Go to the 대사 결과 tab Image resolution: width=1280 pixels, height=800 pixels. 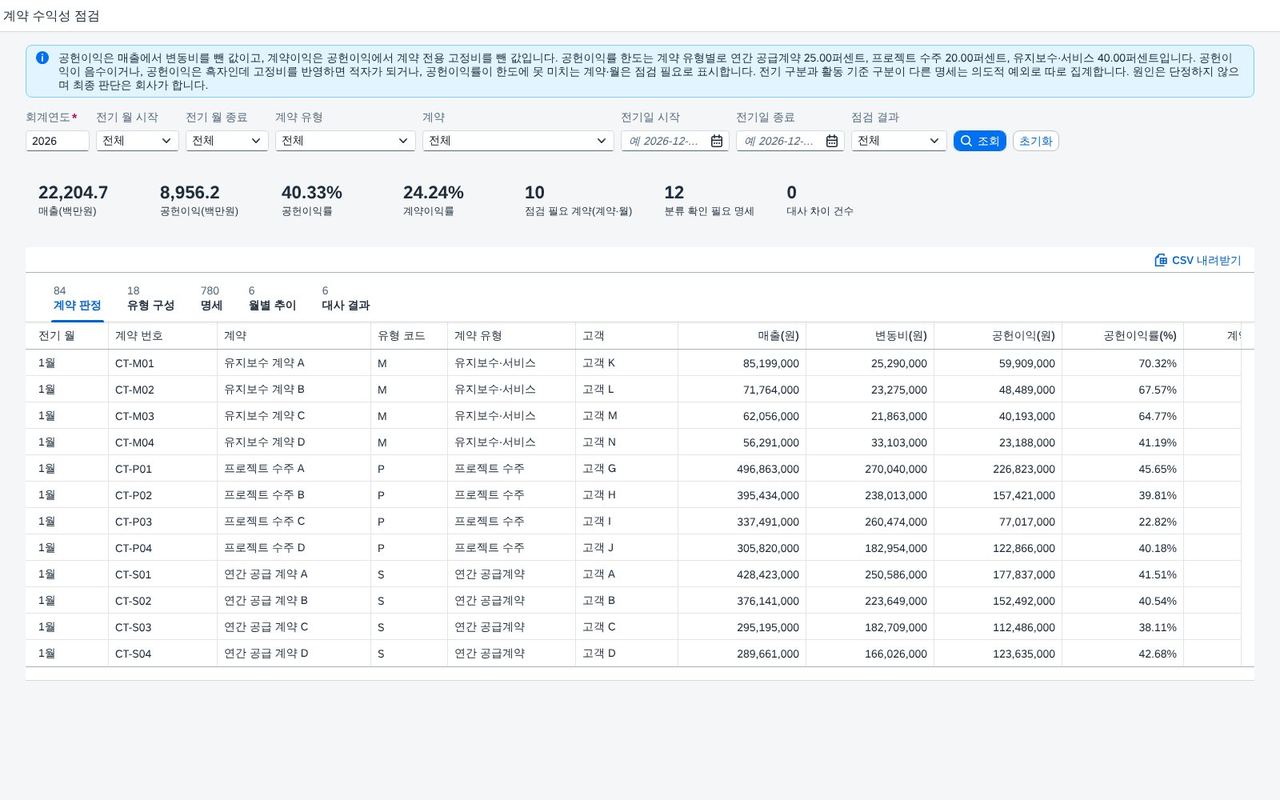(346, 298)
